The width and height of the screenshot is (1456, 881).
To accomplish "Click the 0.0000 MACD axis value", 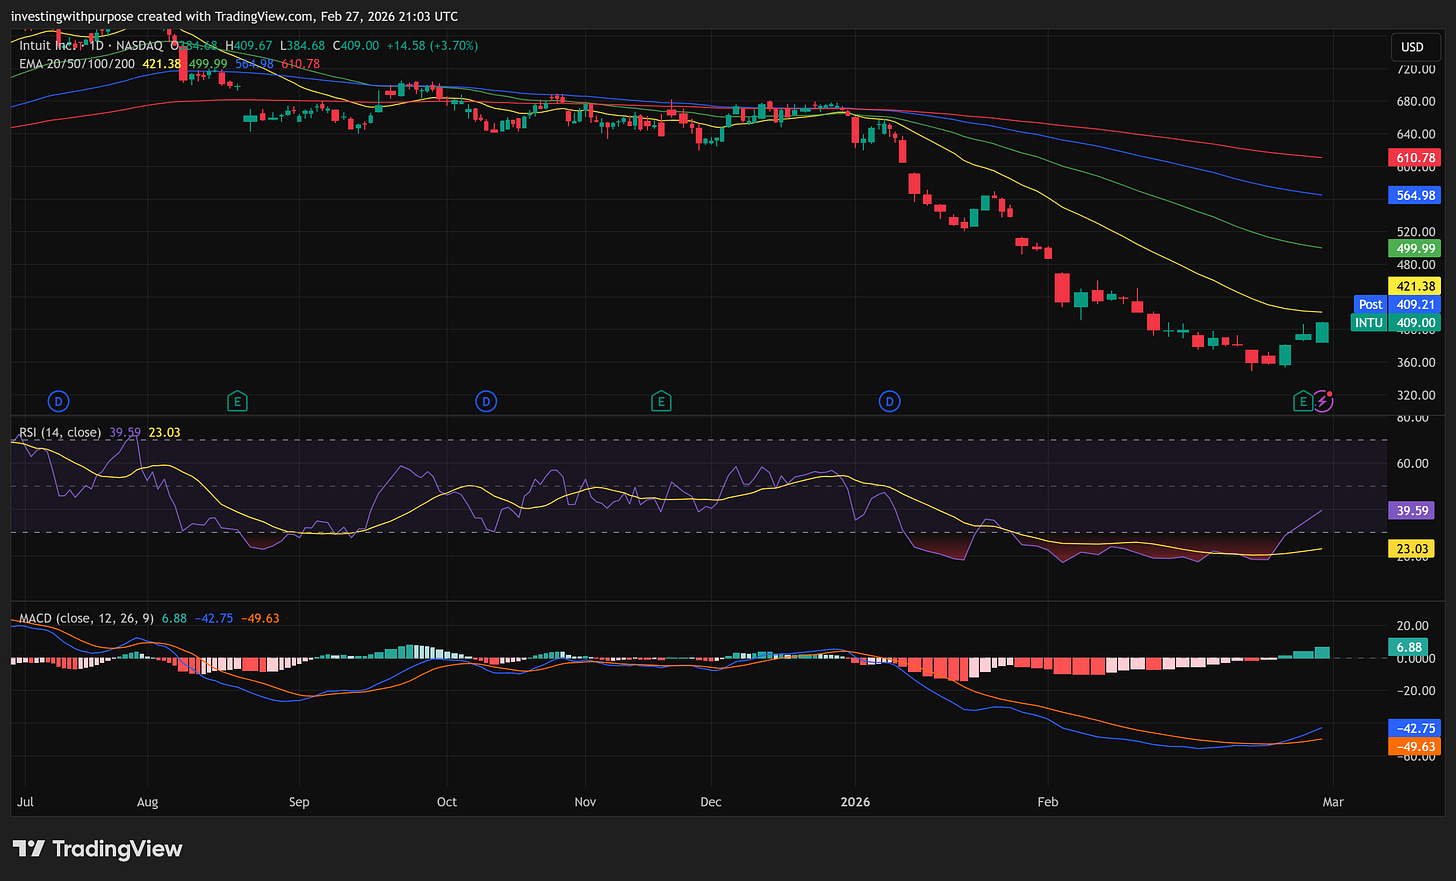I will [1415, 659].
